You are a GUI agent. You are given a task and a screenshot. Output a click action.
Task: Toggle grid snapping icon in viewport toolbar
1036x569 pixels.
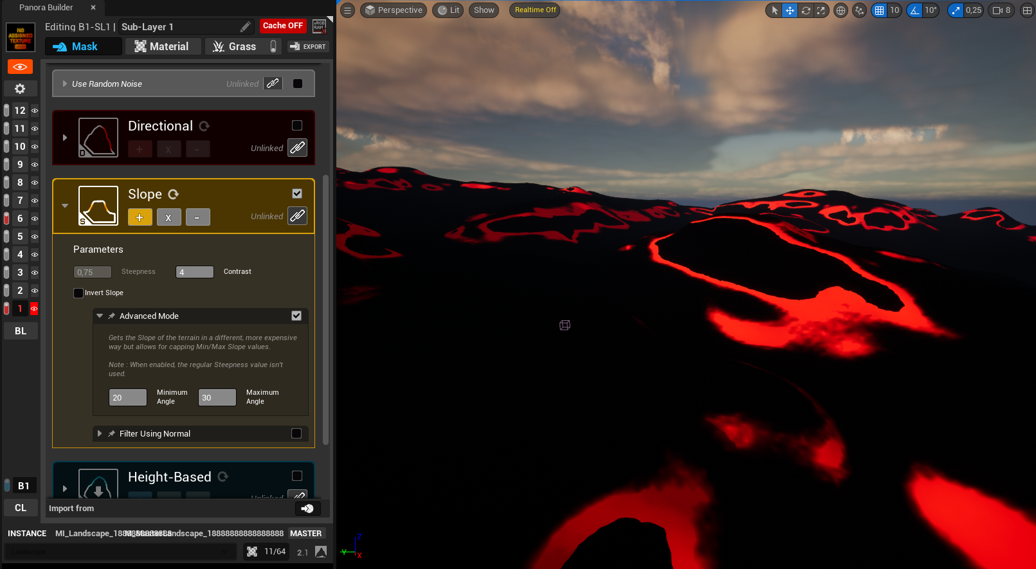point(879,10)
